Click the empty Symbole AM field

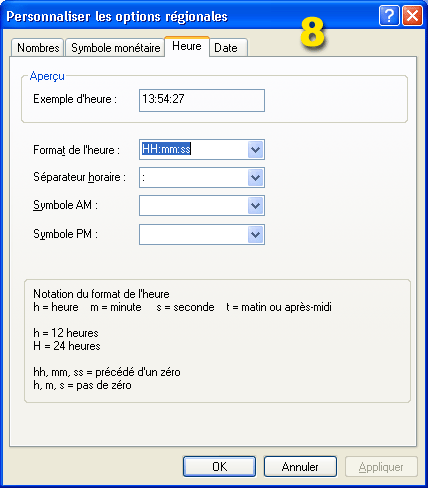pos(194,205)
